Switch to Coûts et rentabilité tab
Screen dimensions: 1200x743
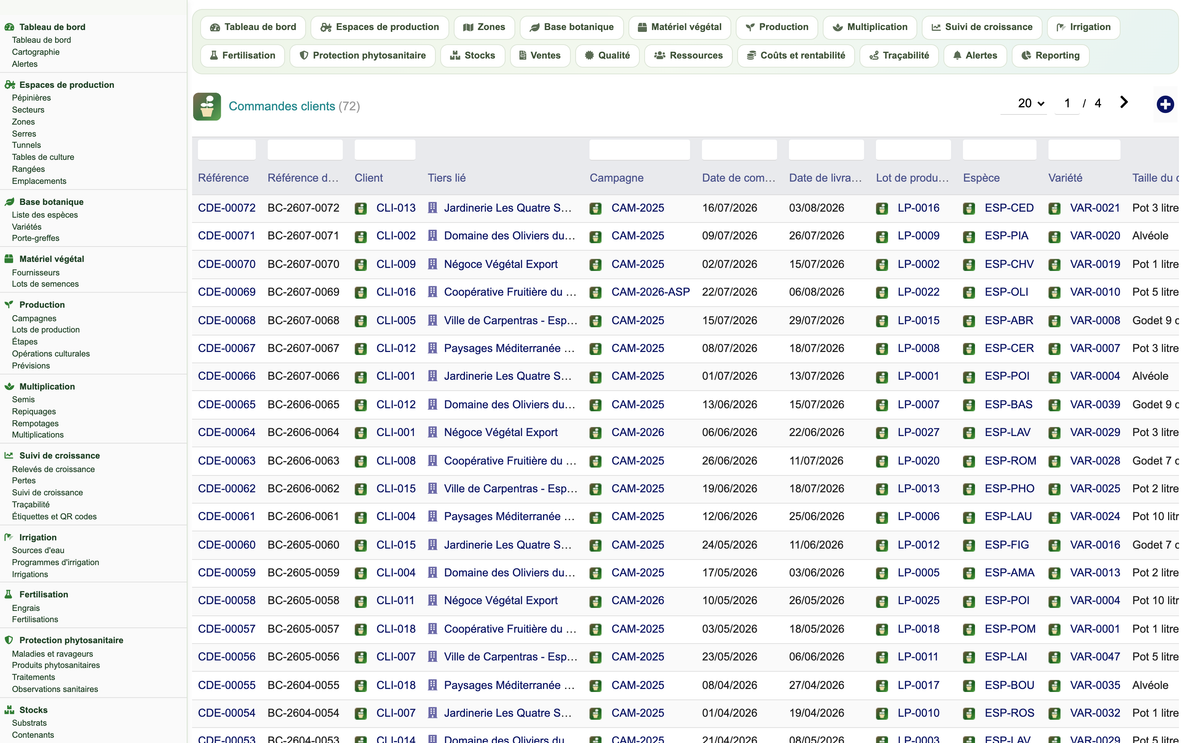coord(796,55)
